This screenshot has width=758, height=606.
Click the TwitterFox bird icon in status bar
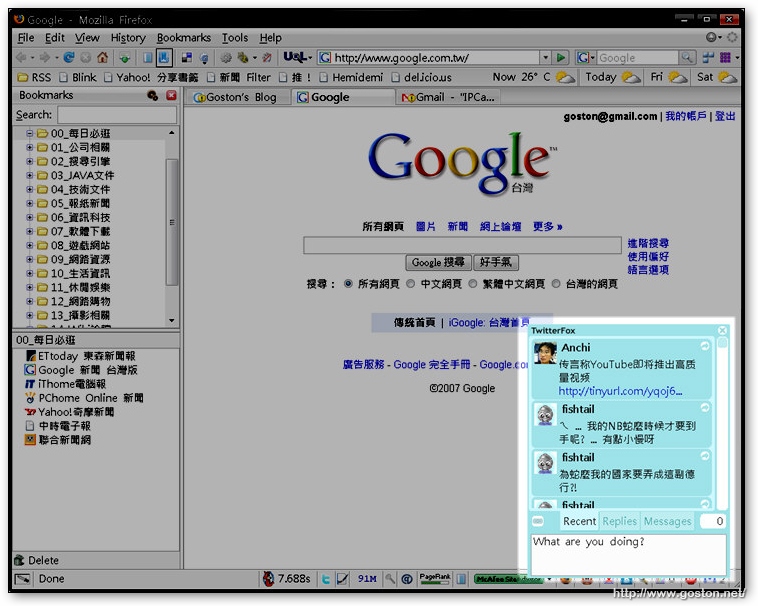pyautogui.click(x=326, y=578)
